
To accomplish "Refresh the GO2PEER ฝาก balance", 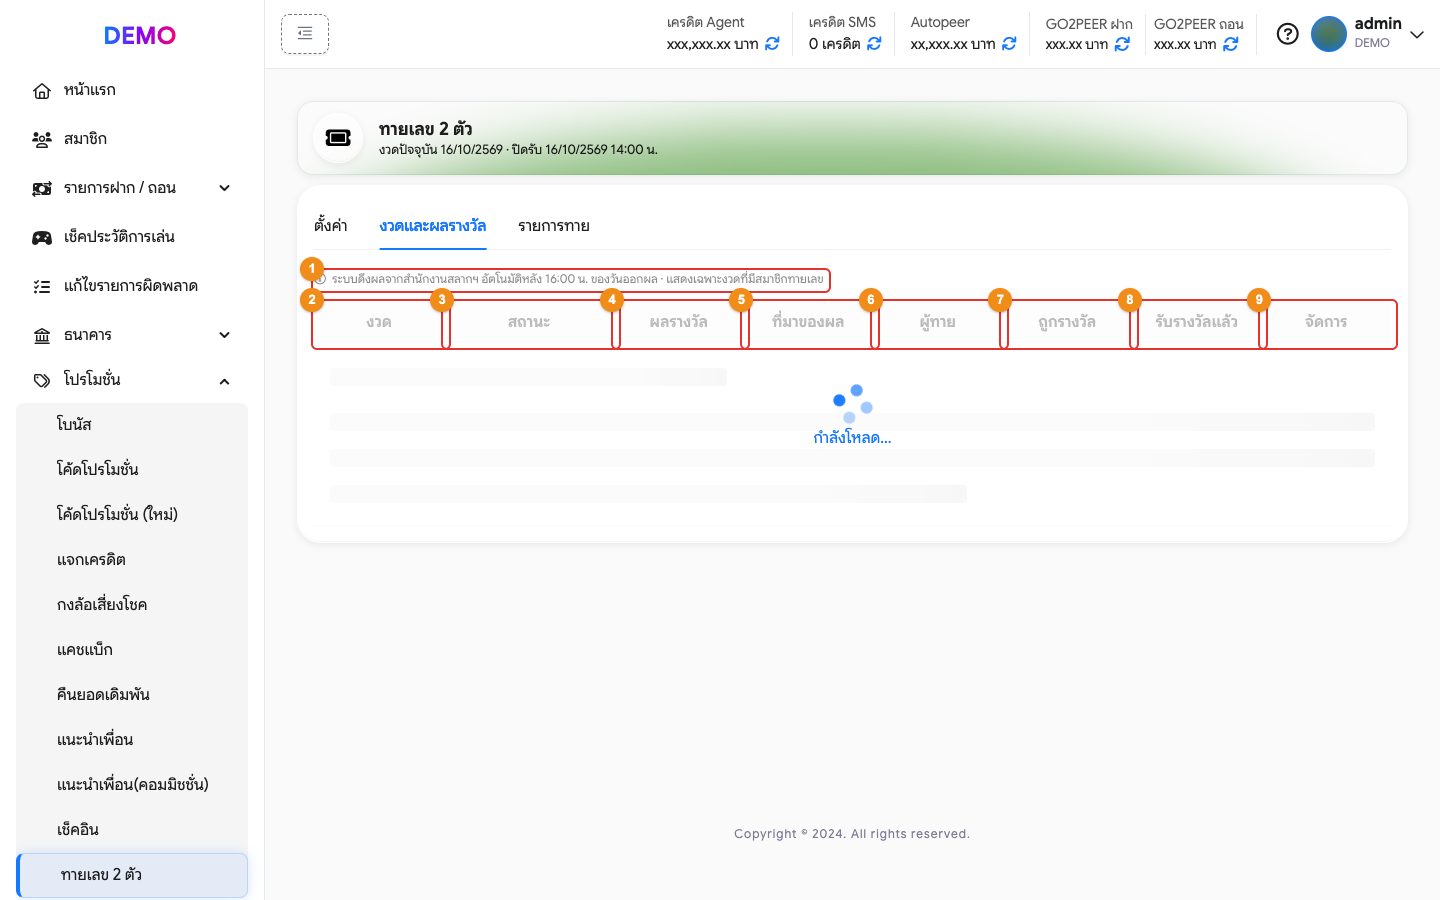I will pyautogui.click(x=1122, y=44).
